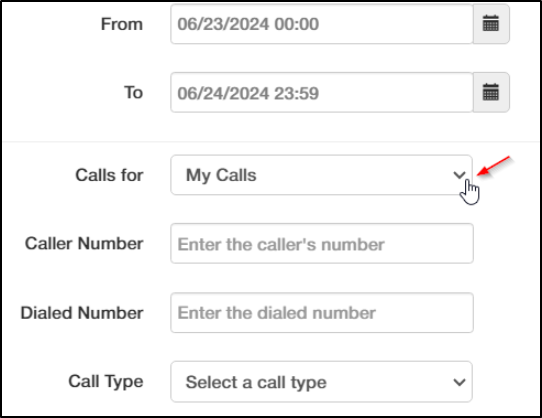
Task: Click the From field label
Action: [x=122, y=24]
